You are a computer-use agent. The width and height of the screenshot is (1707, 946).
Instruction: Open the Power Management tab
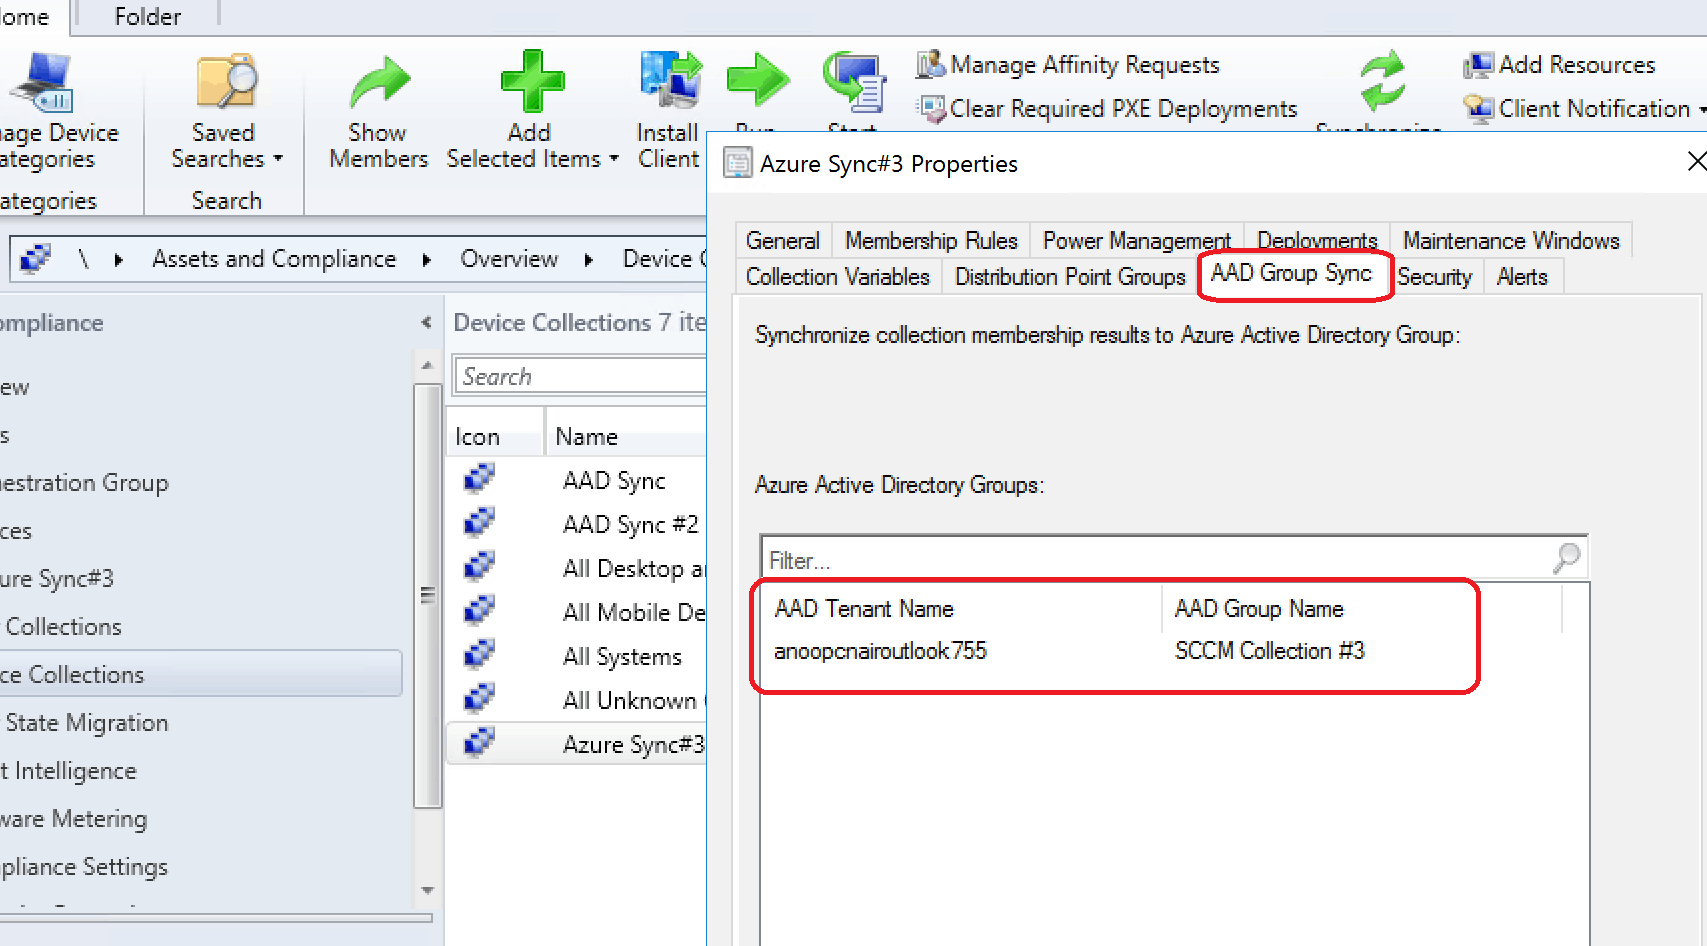point(1137,241)
